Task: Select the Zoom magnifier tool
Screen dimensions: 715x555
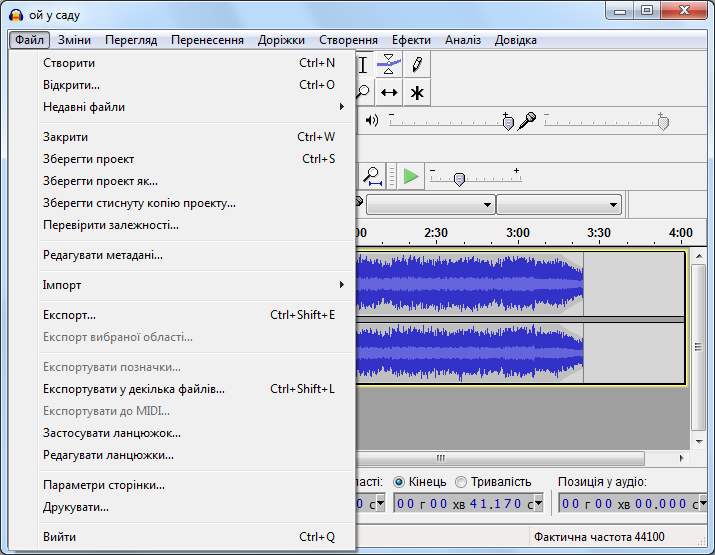Action: pyautogui.click(x=363, y=93)
